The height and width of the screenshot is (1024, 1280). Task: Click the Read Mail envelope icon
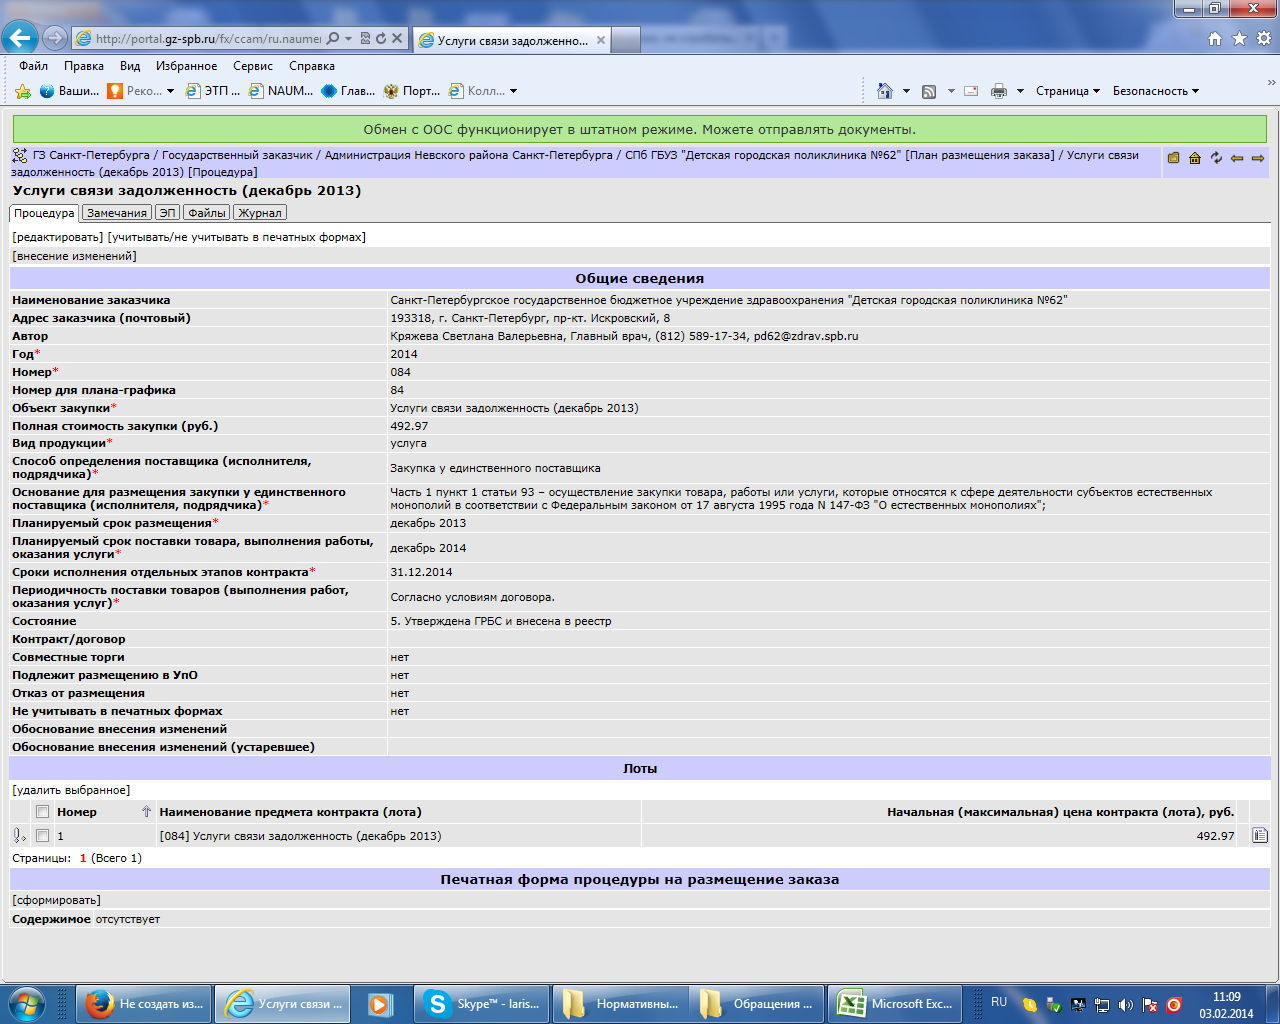971,91
